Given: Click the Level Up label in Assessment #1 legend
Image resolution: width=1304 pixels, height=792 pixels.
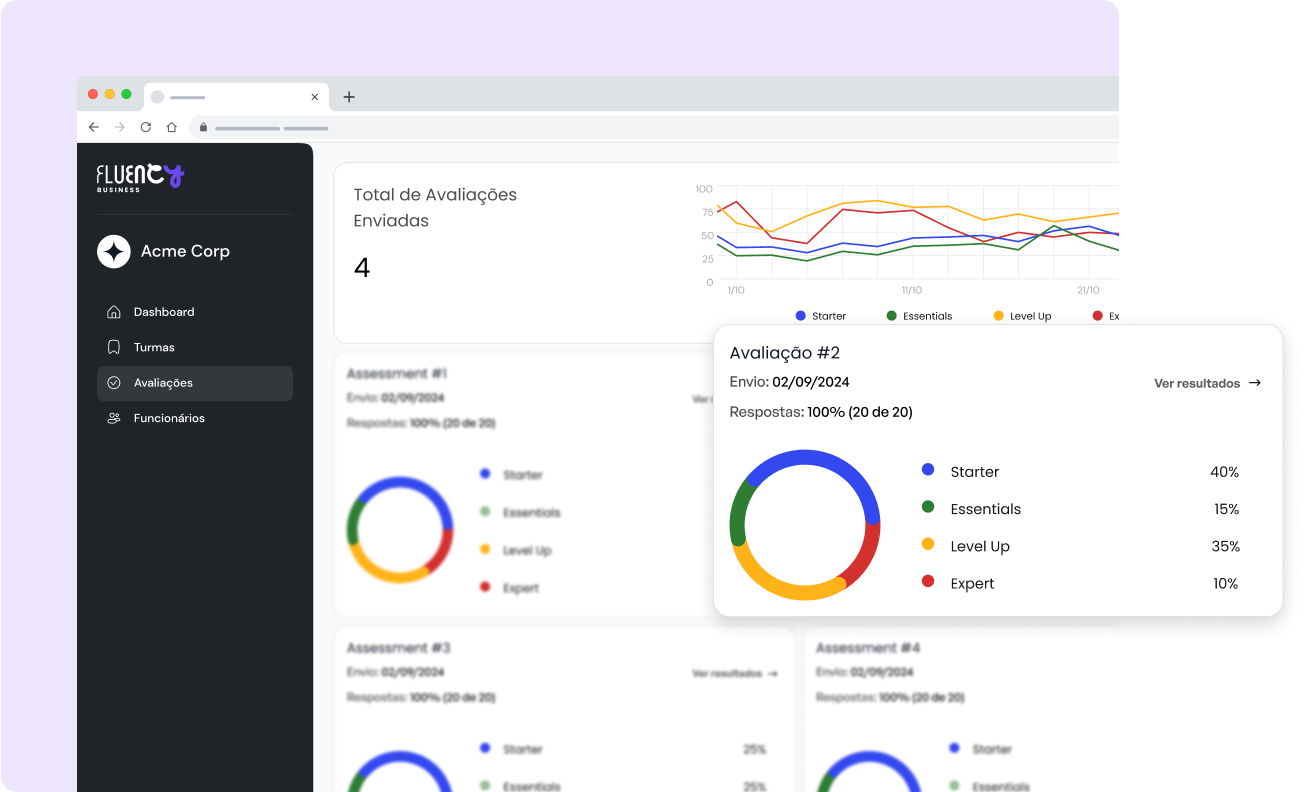Looking at the screenshot, I should click(527, 550).
